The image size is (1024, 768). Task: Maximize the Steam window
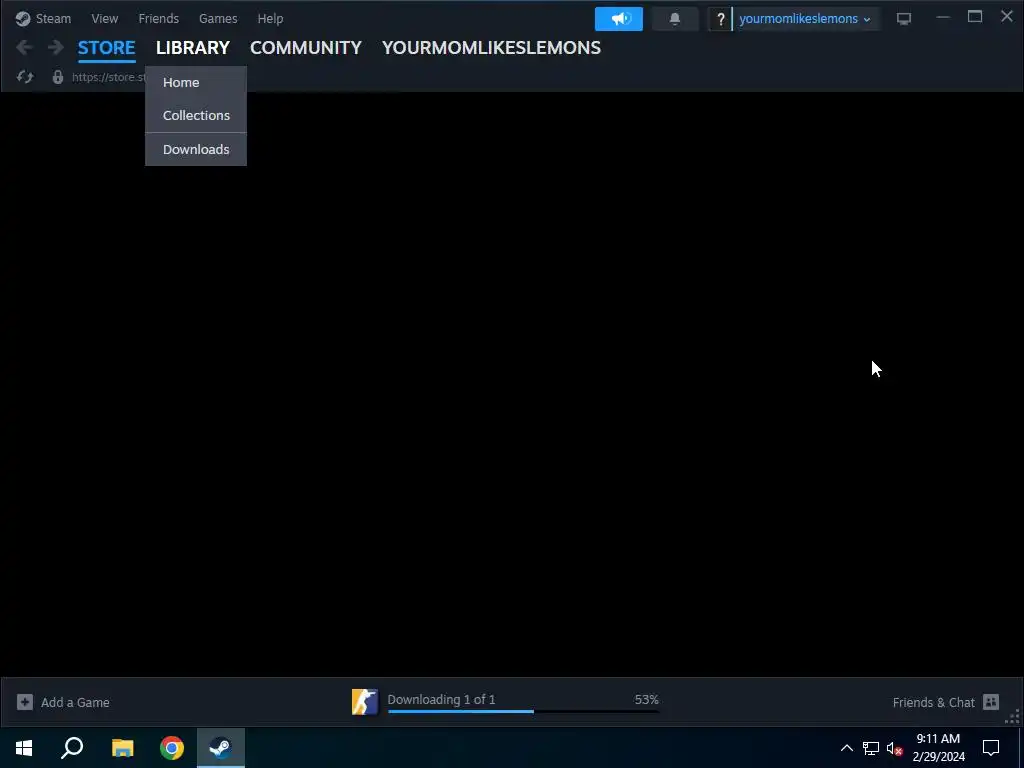(975, 17)
